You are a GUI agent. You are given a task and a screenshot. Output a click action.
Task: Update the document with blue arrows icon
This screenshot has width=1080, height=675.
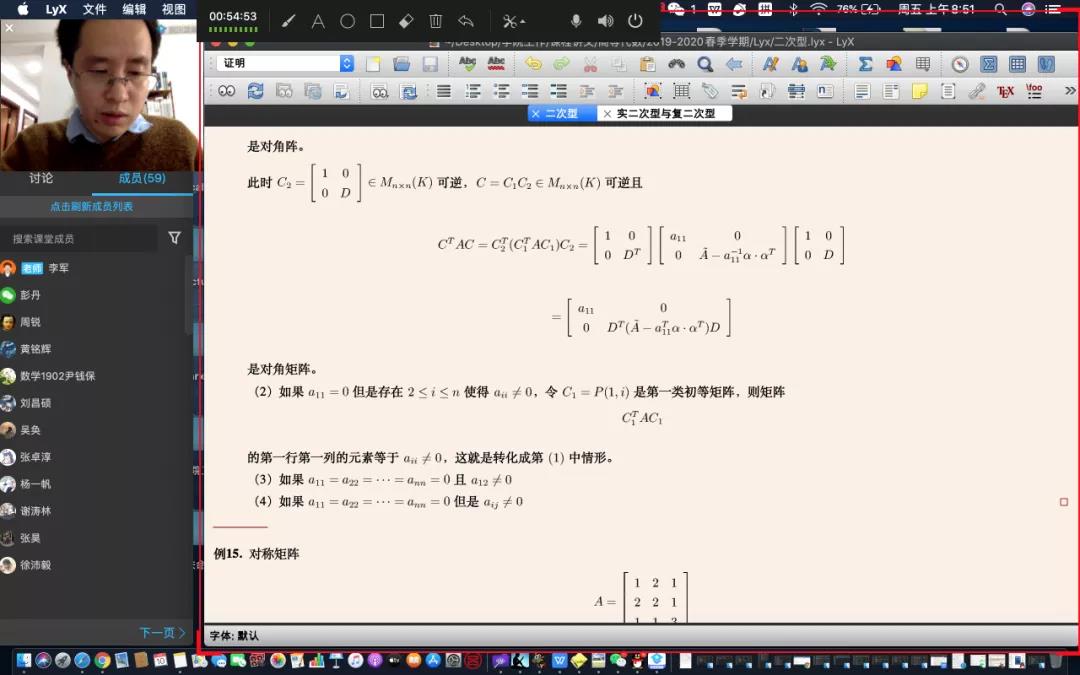click(256, 91)
